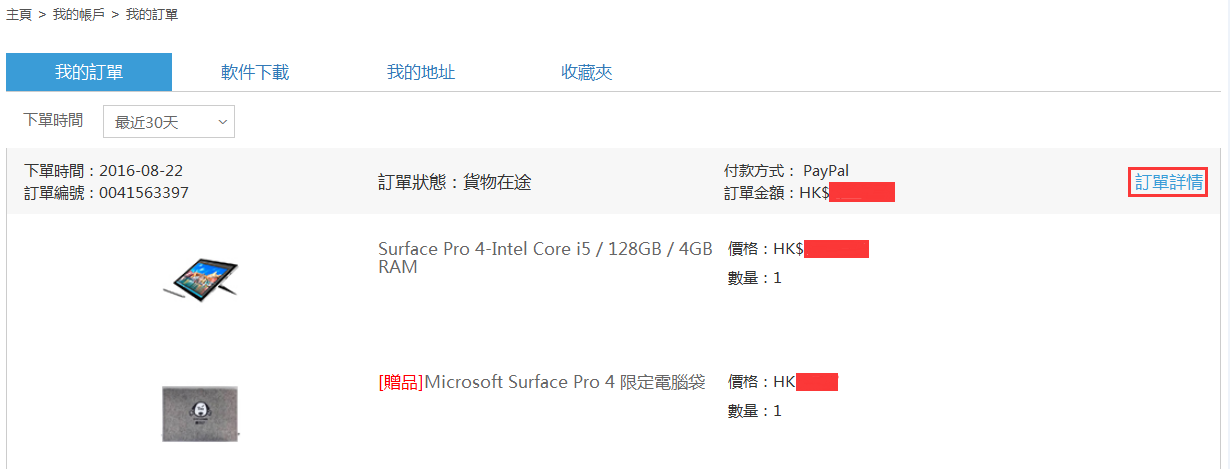The width and height of the screenshot is (1230, 469).
Task: Open the 我的地址 tab
Action: coord(421,72)
